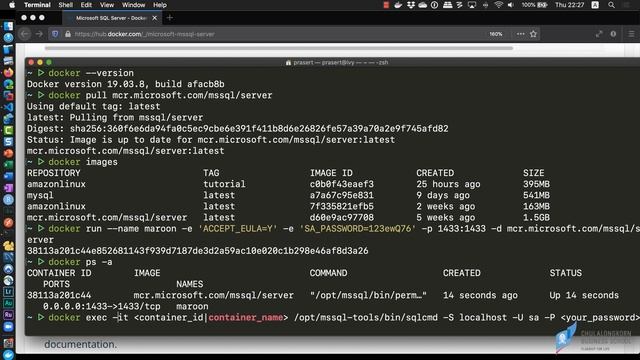
Task: Open Spotlight search magnifier
Action: click(611, 5)
